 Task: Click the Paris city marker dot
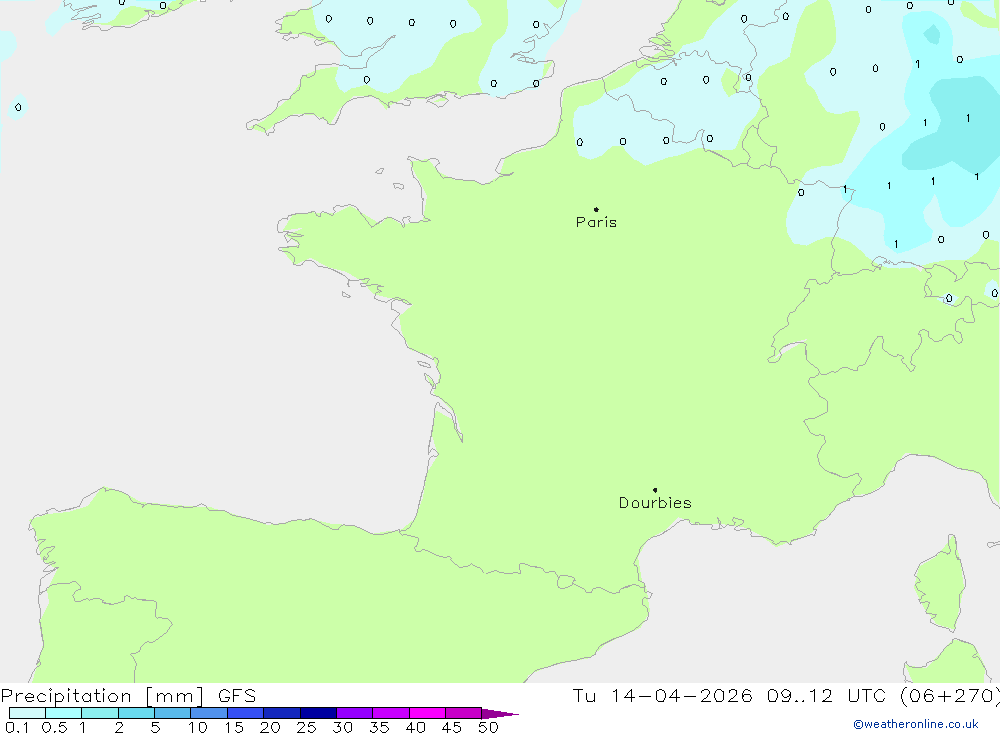coord(596,209)
